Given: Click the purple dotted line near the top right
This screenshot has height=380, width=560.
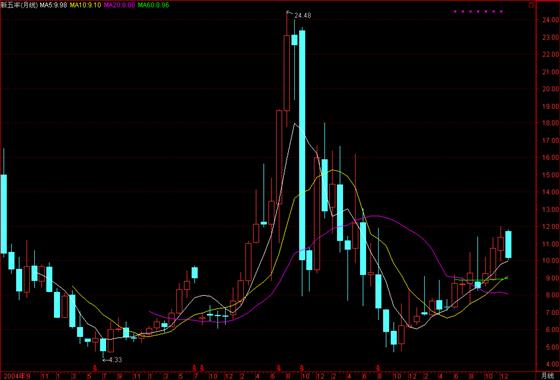Looking at the screenshot, I should pyautogui.click(x=478, y=12).
